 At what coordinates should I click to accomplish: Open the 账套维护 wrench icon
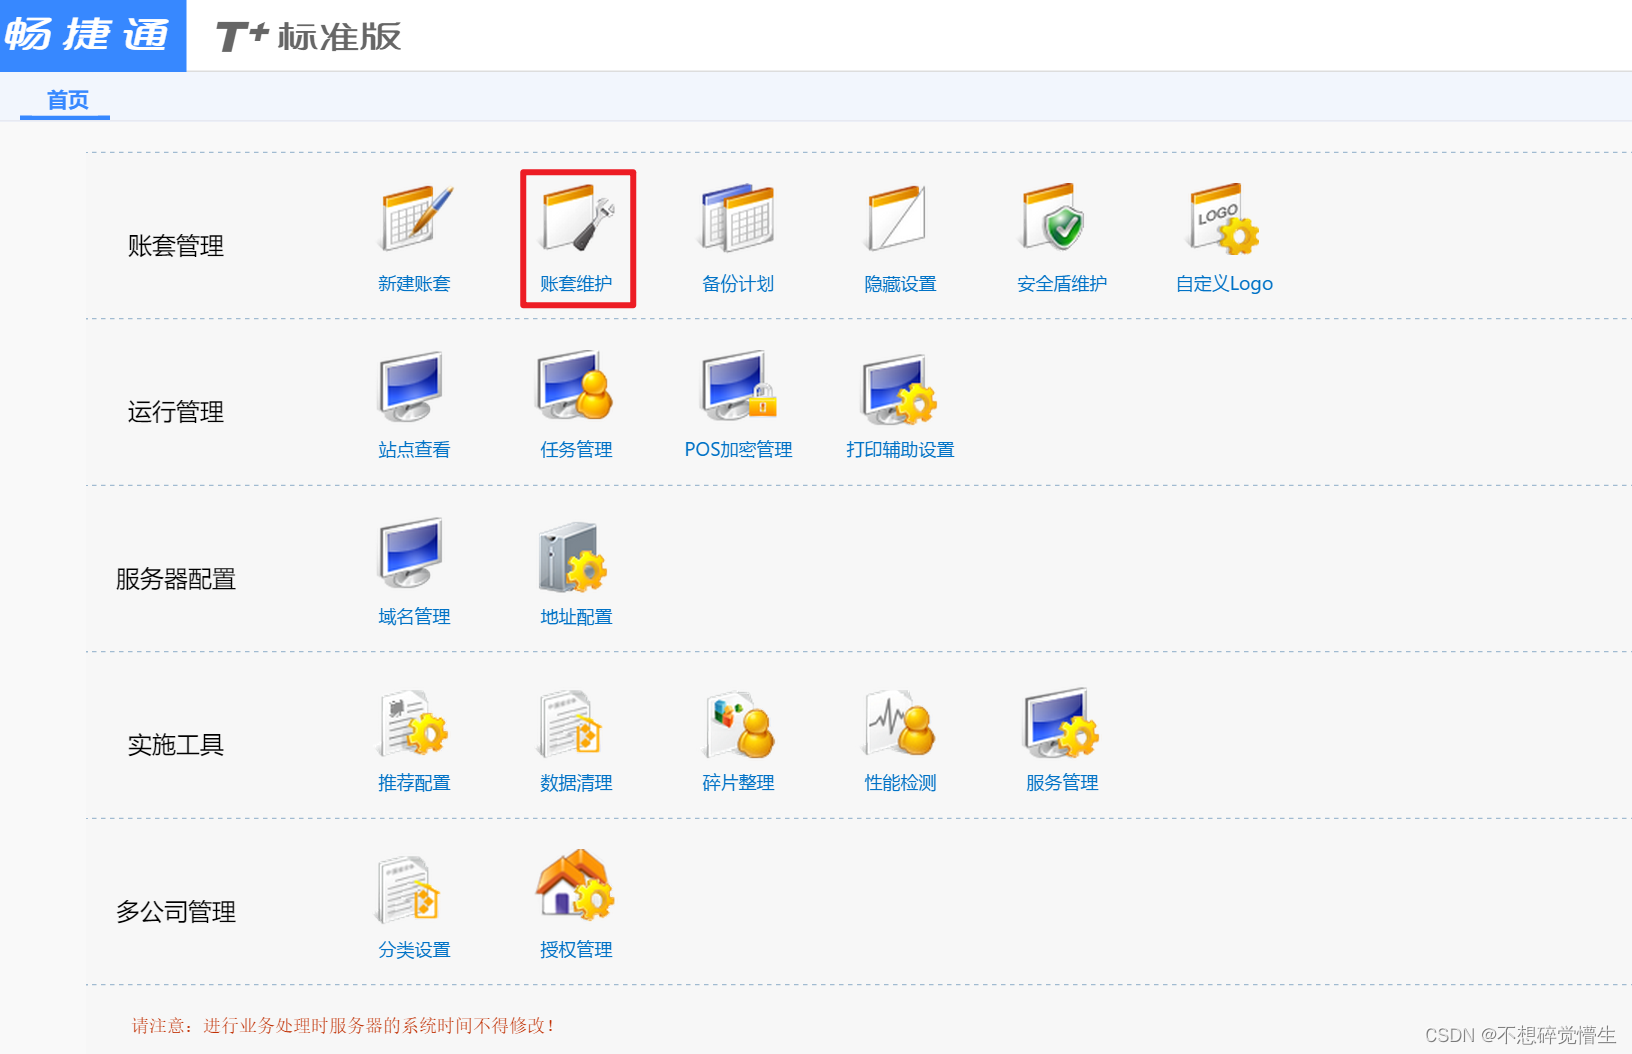tap(578, 217)
